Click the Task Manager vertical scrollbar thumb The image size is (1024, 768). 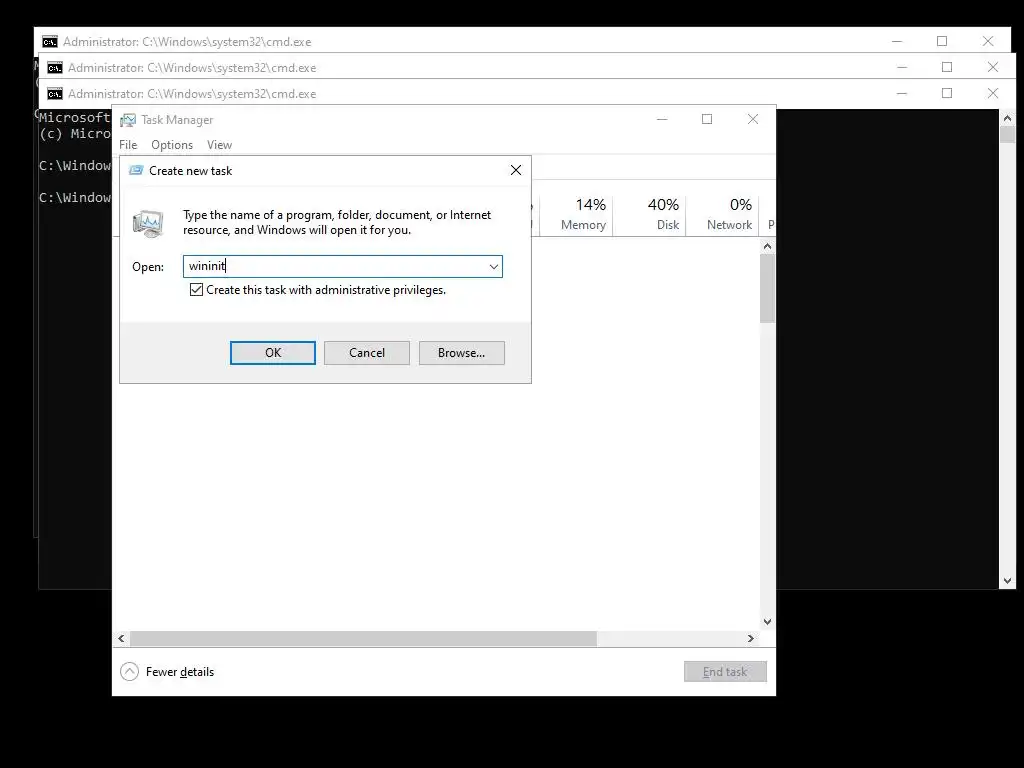pyautogui.click(x=767, y=289)
